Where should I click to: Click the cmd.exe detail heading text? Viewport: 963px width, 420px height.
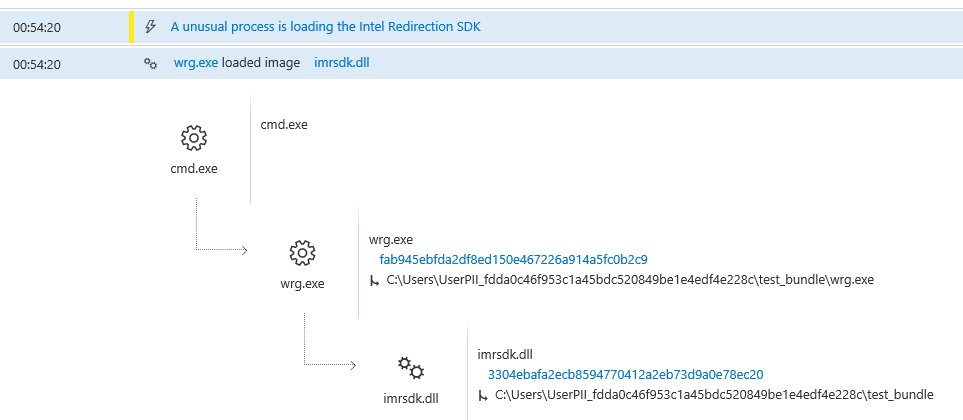tap(284, 125)
